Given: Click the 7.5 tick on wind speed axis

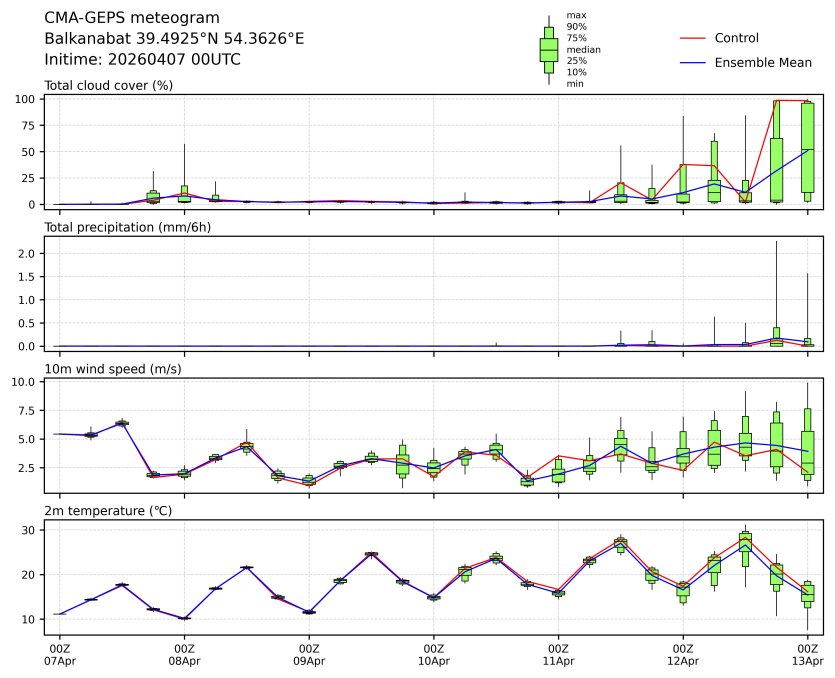Looking at the screenshot, I should click(x=29, y=410).
